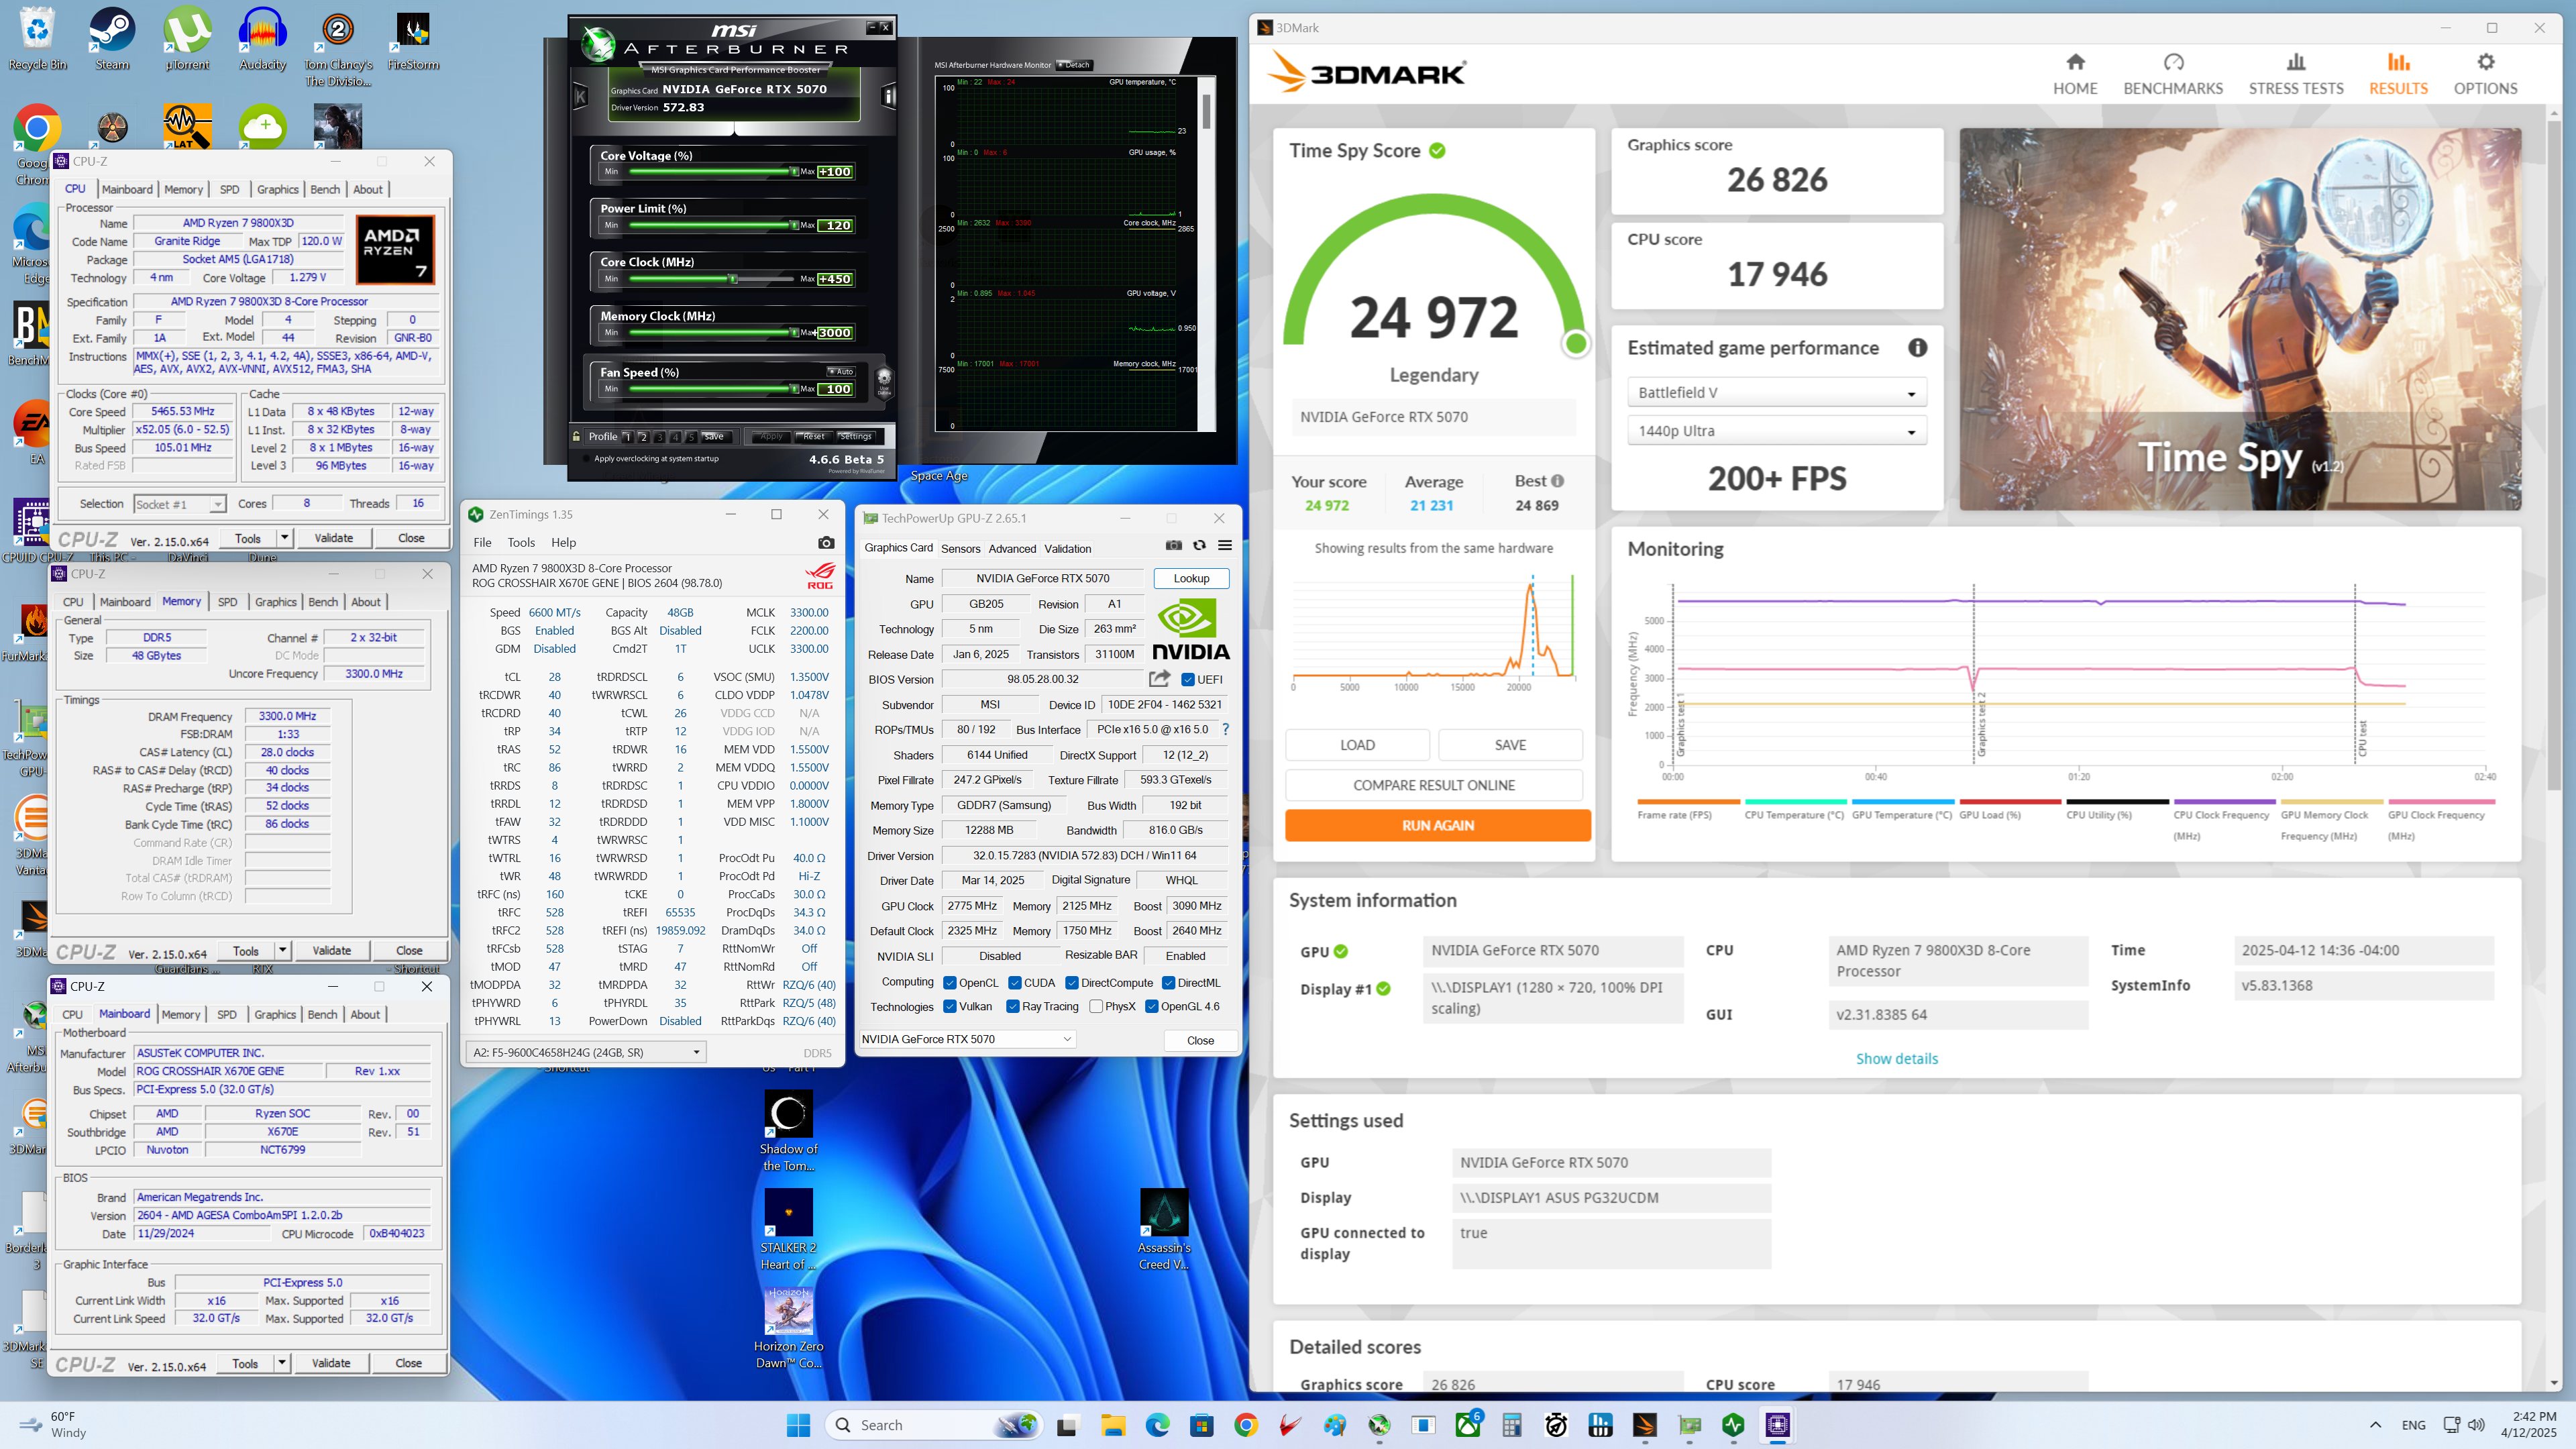Viewport: 2576px width, 1449px height.
Task: Open the Socket #1 selection dropdown in CPU-Z
Action: pos(180,504)
